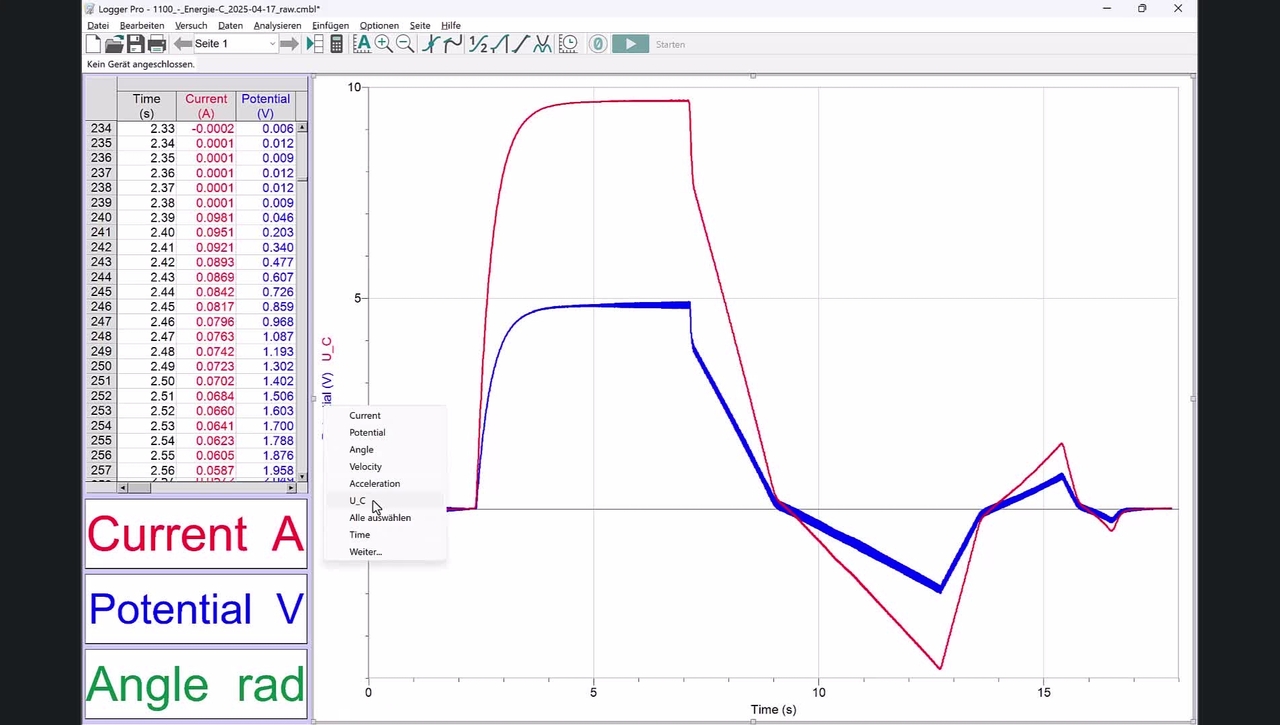Image resolution: width=1280 pixels, height=725 pixels.
Task: Click the New file icon
Action: [93, 44]
